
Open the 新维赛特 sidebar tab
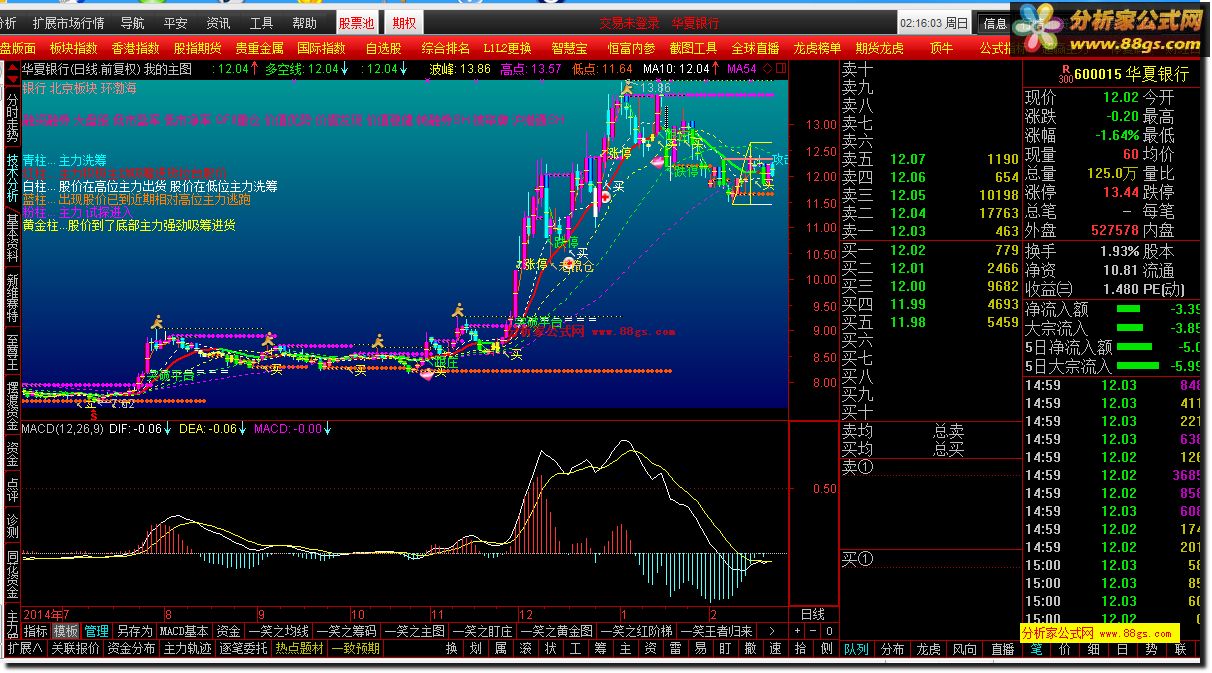pyautogui.click(x=12, y=298)
